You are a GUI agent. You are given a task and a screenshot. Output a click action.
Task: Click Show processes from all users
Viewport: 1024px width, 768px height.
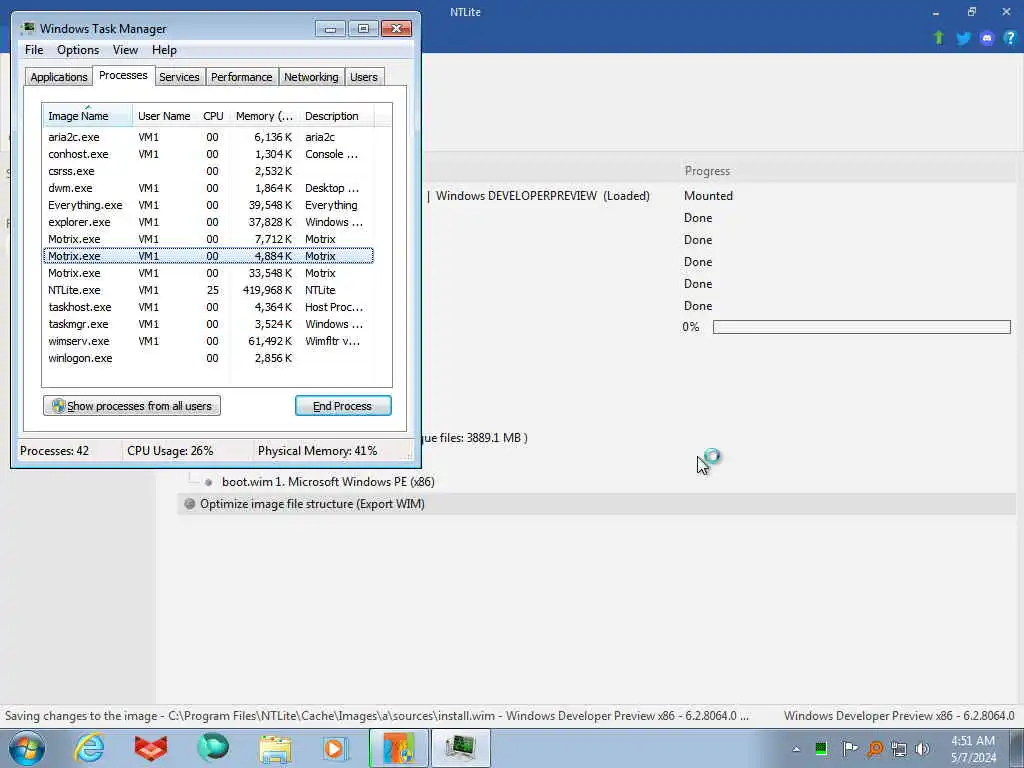(132, 406)
